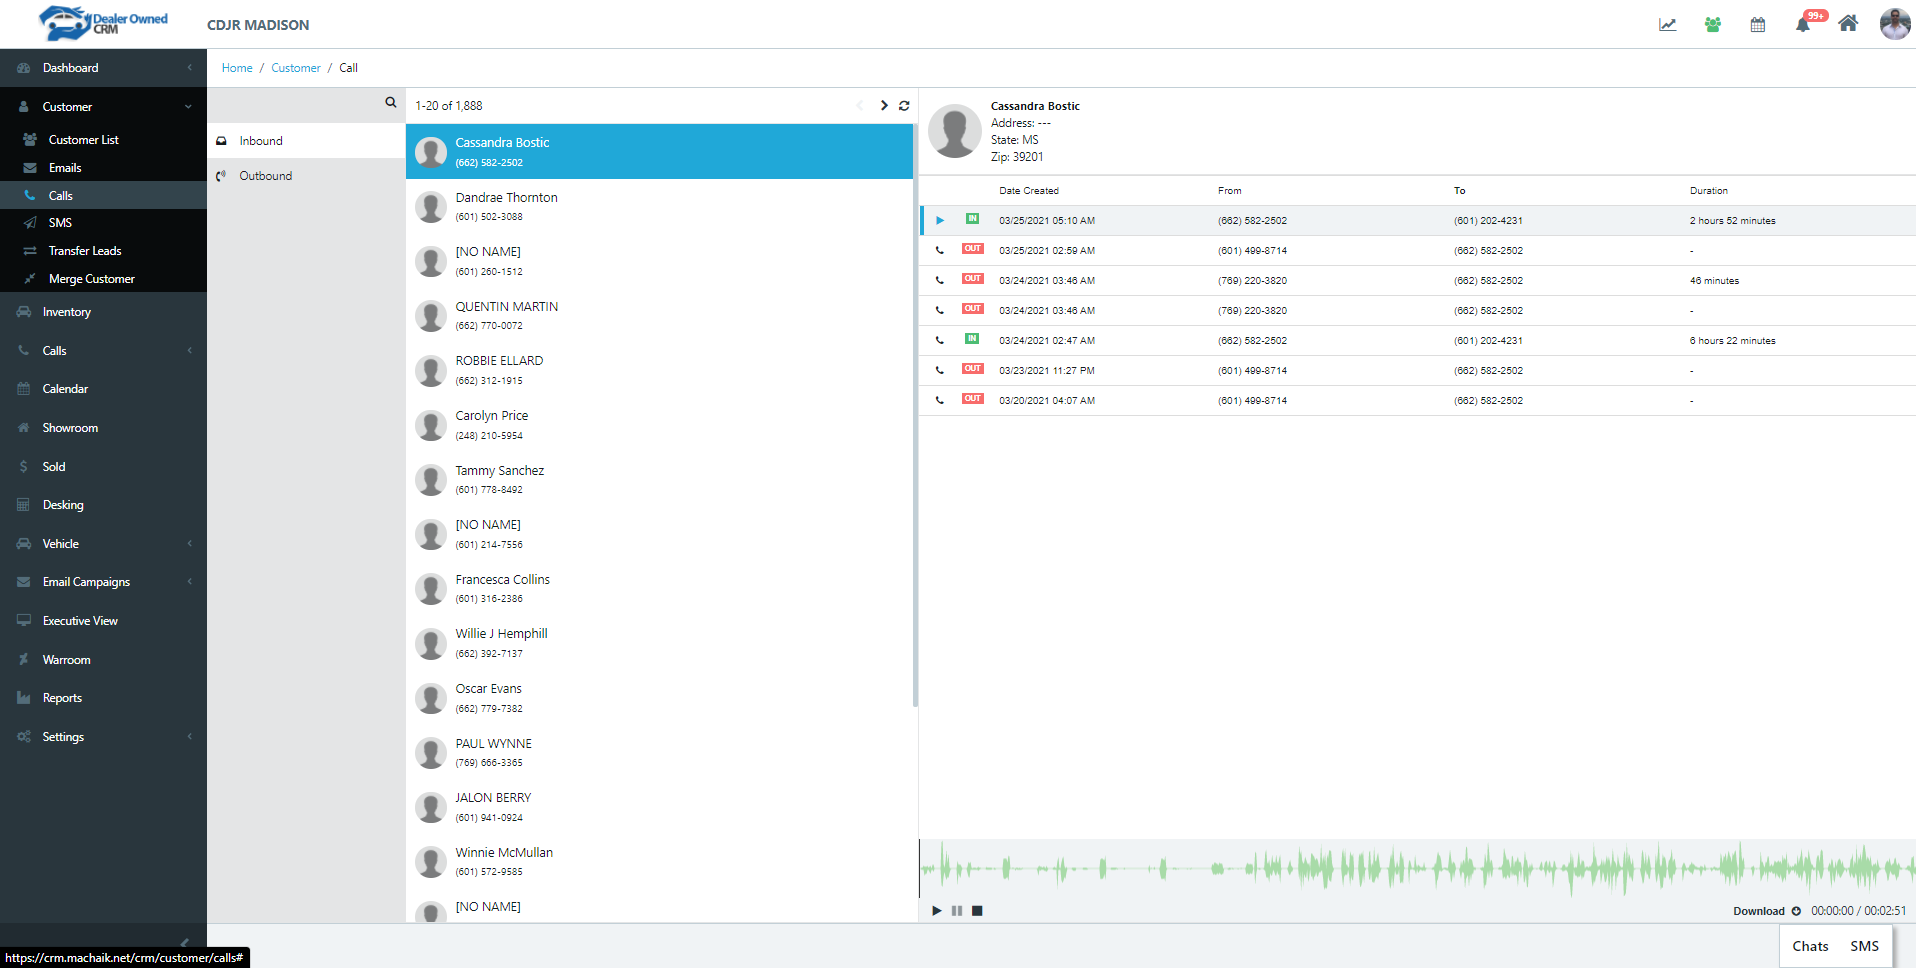The height and width of the screenshot is (968, 1916).
Task: Select the Outbound calls tab
Action: click(x=266, y=176)
